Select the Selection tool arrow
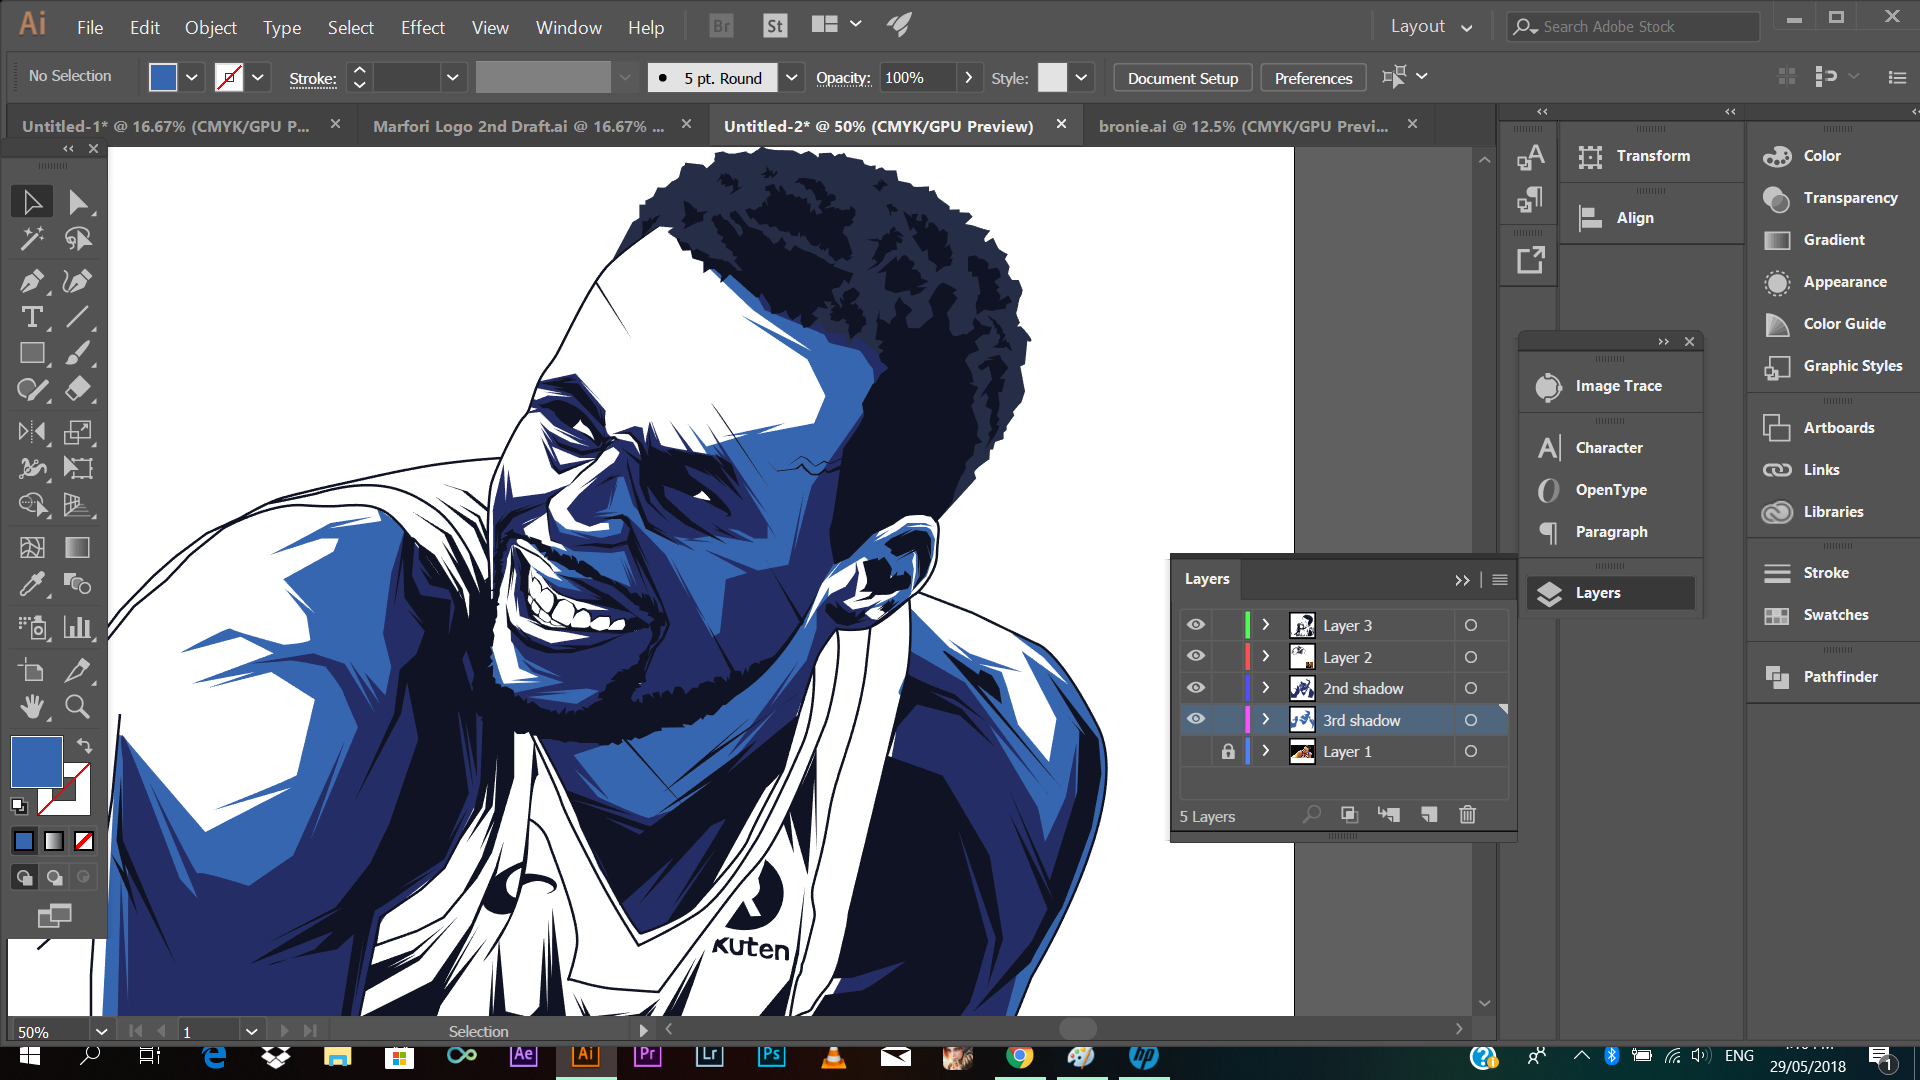Viewport: 1920px width, 1080px height. tap(32, 202)
